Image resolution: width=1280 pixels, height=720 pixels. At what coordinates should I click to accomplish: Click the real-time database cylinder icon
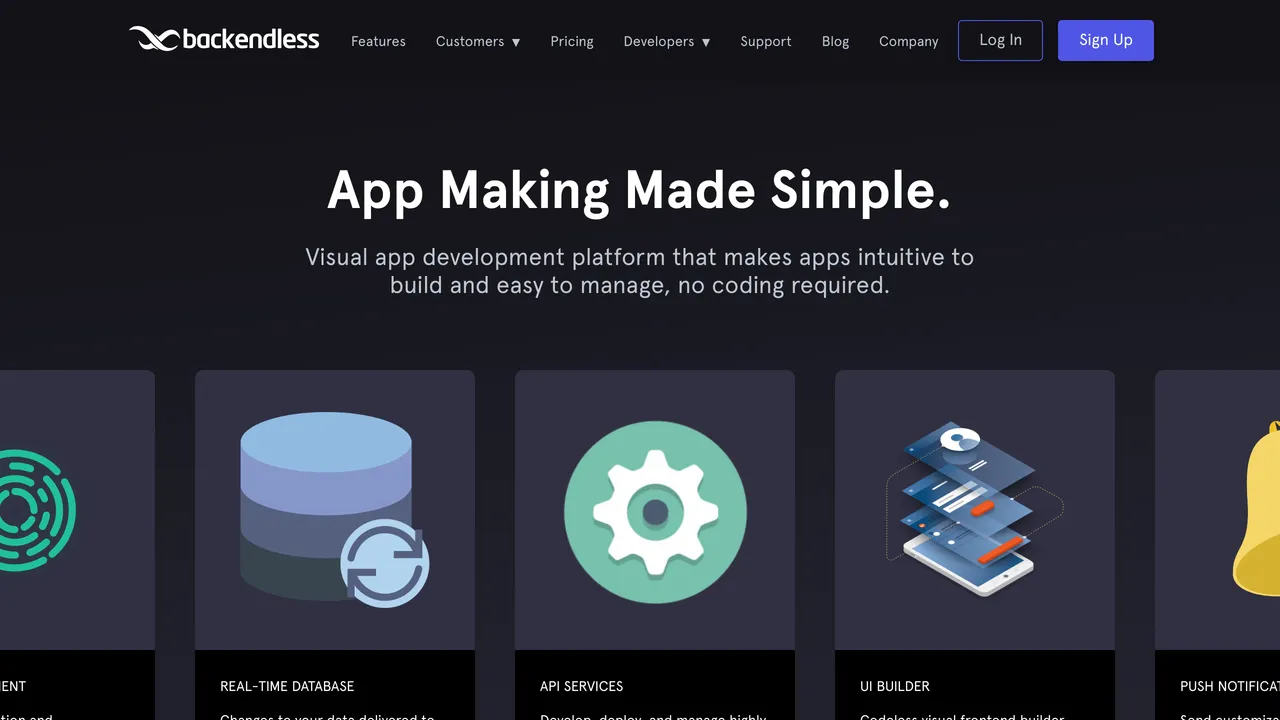[334, 510]
